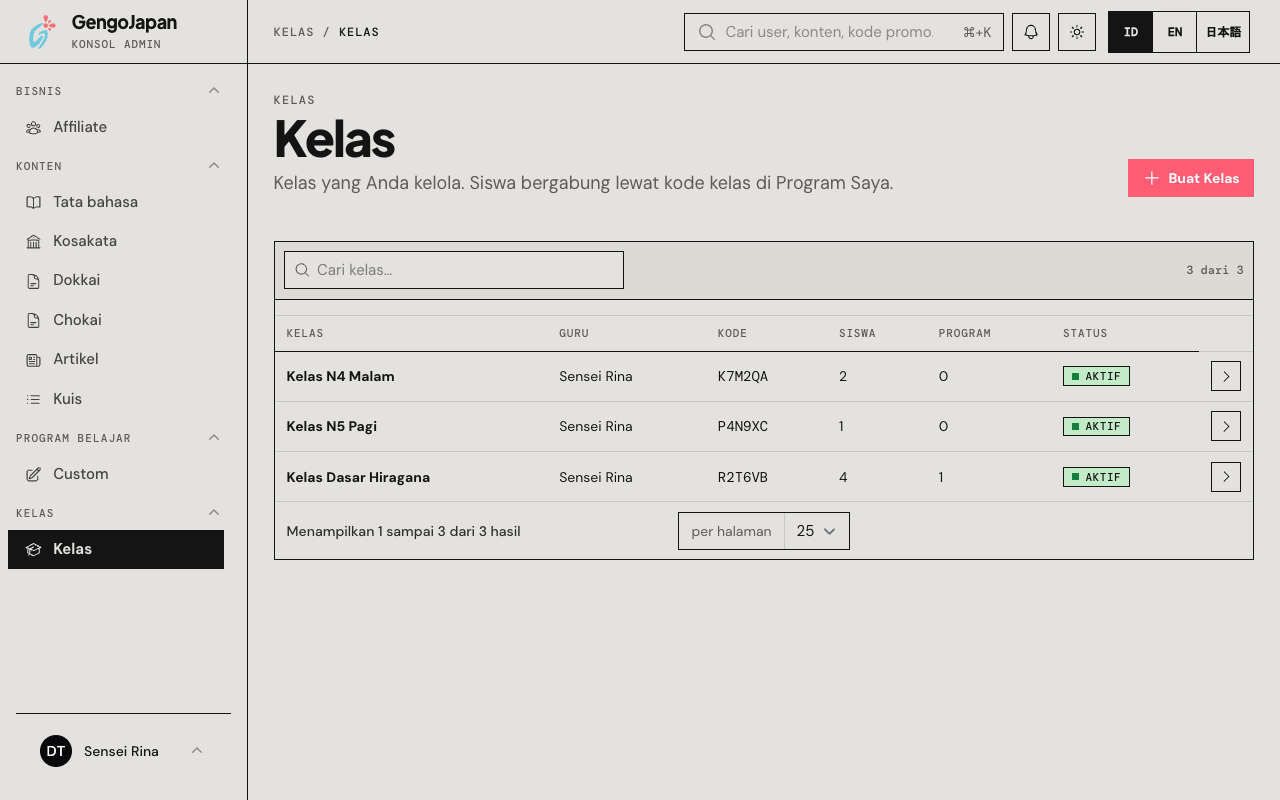Viewport: 1280px width, 800px height.
Task: Click the class code K7M2QA
Action: click(743, 376)
